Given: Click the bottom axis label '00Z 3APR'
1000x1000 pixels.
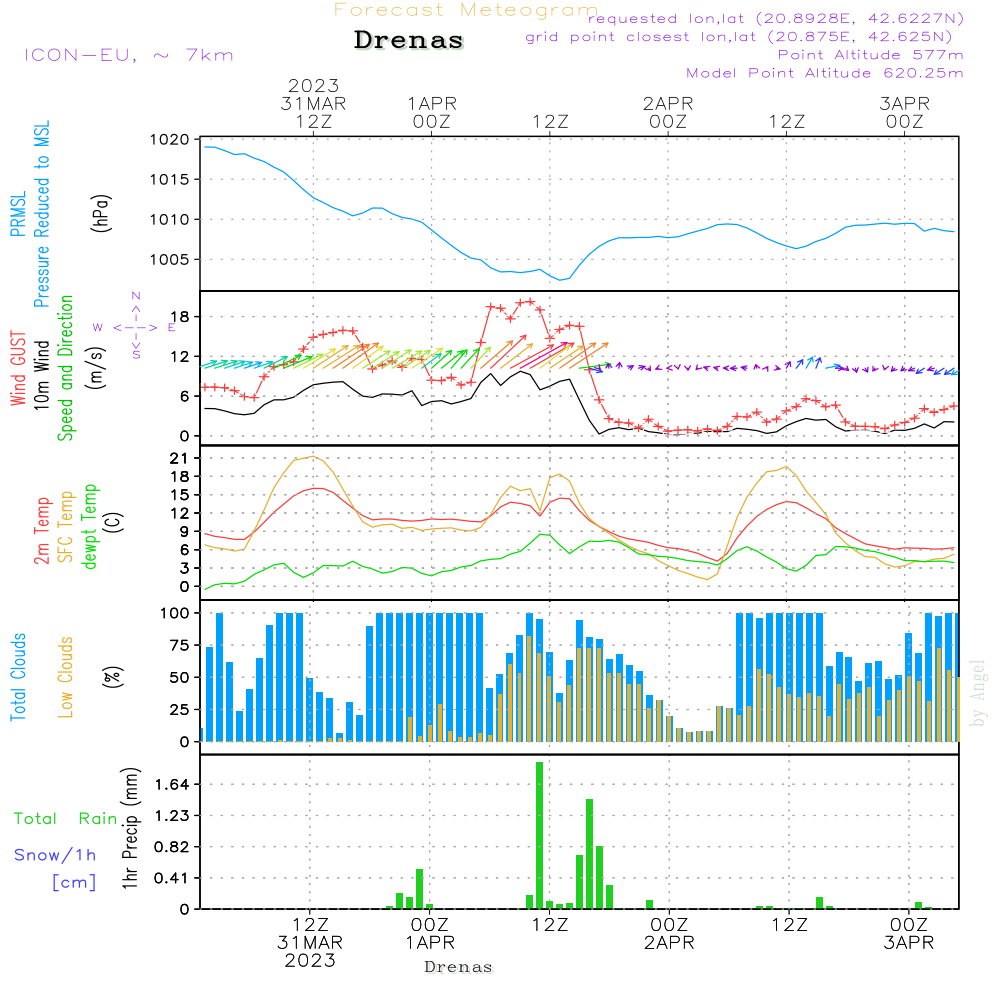Looking at the screenshot, I should 908,934.
